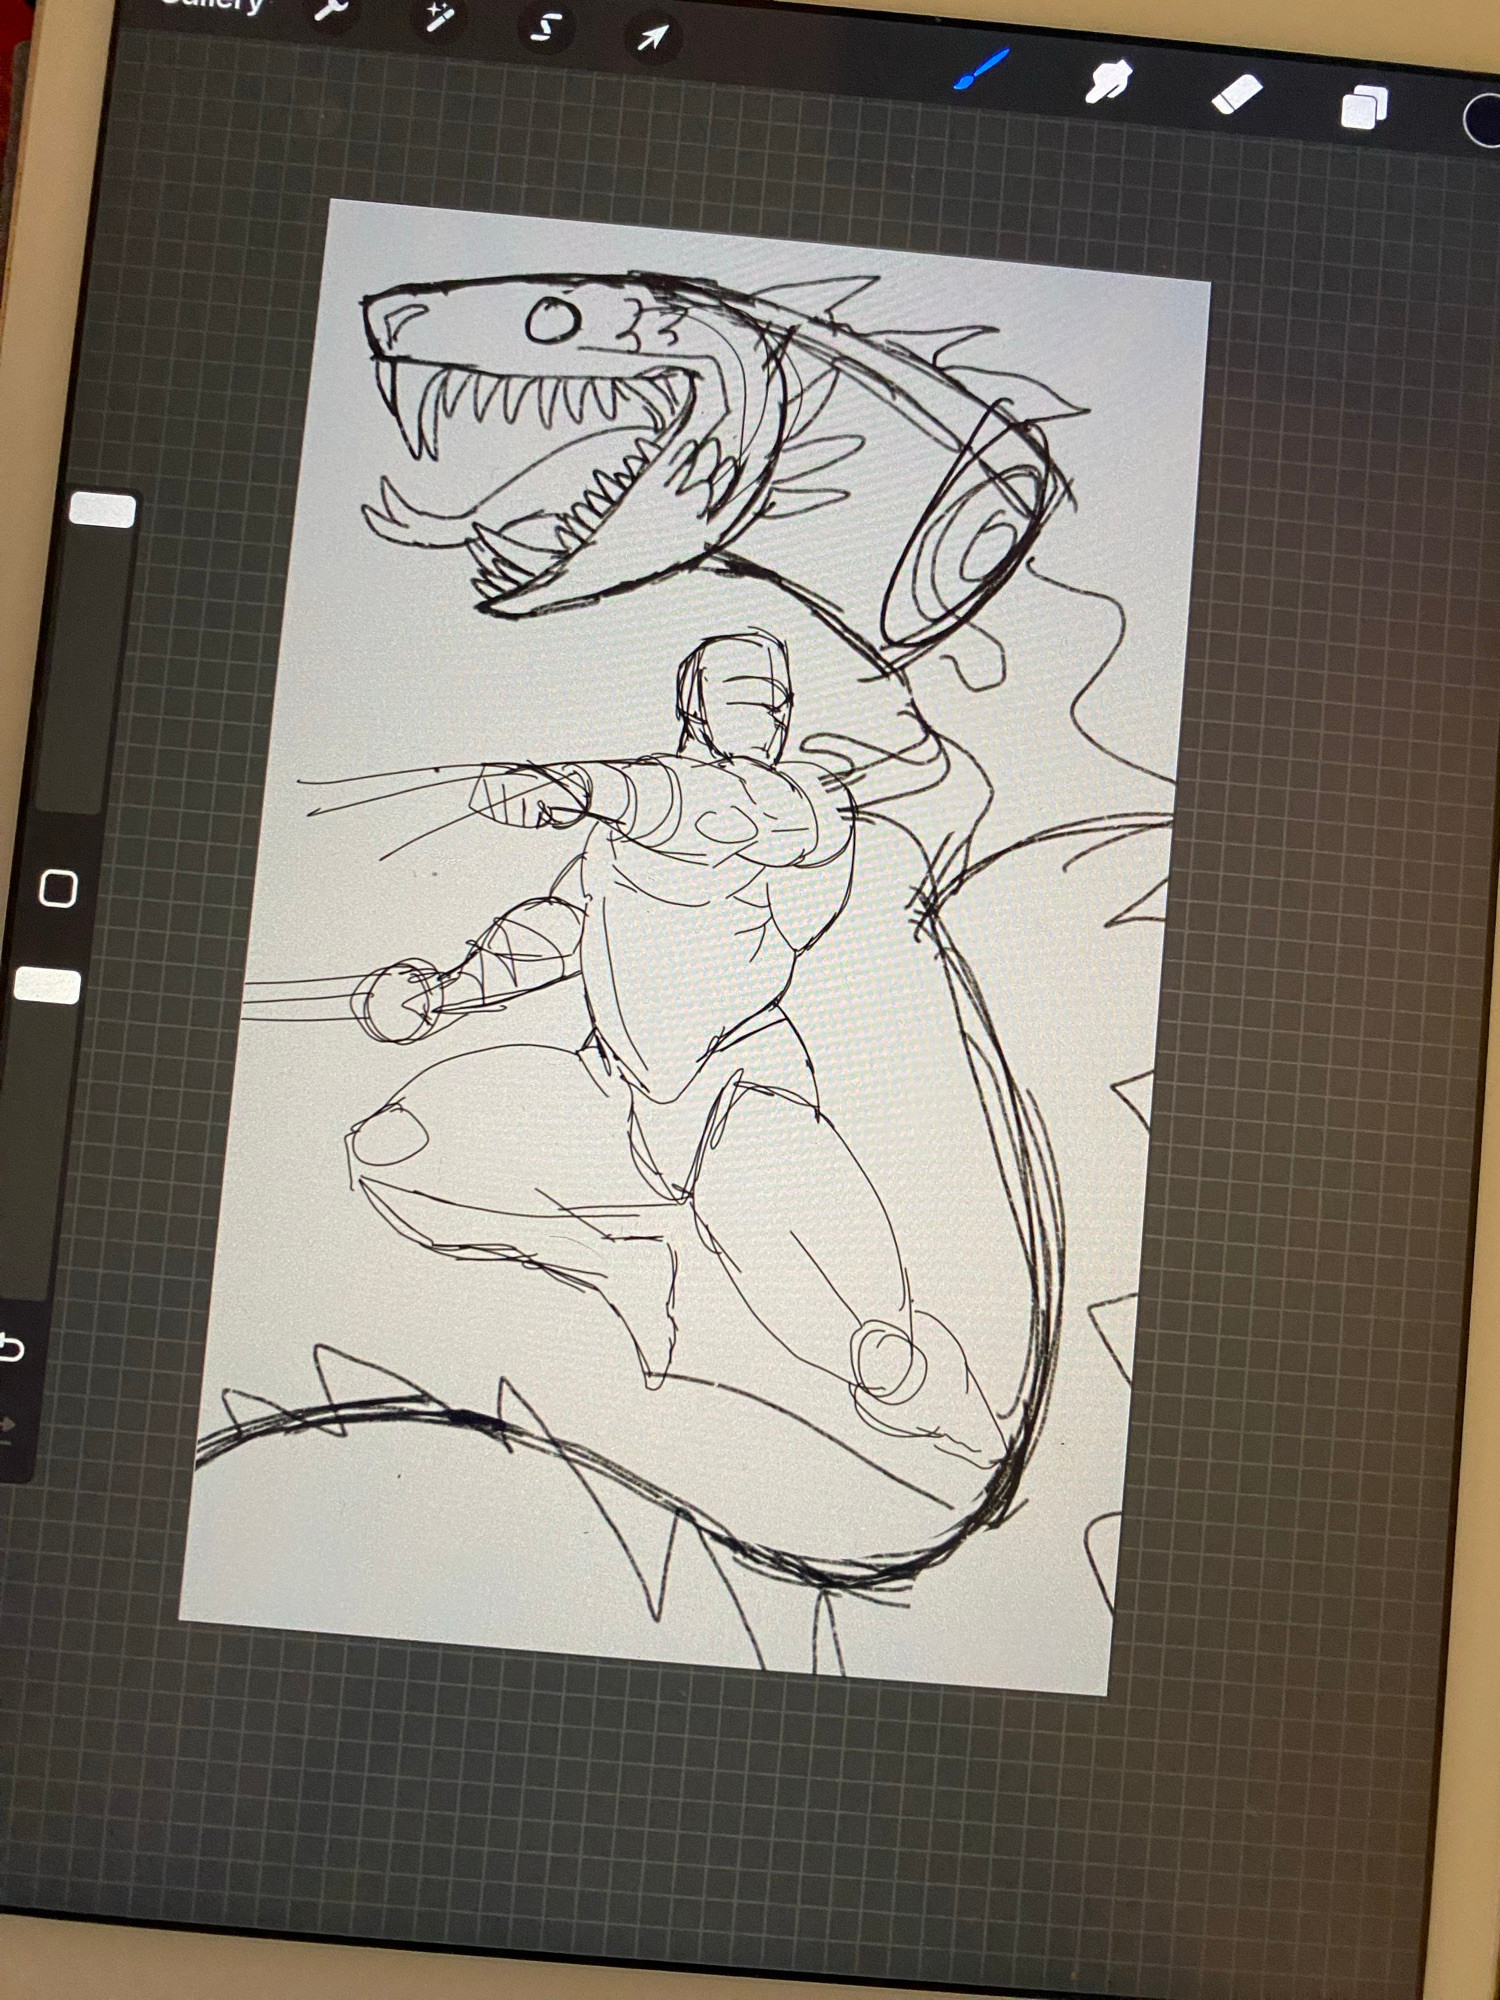Open the color picker circle

1484,121
